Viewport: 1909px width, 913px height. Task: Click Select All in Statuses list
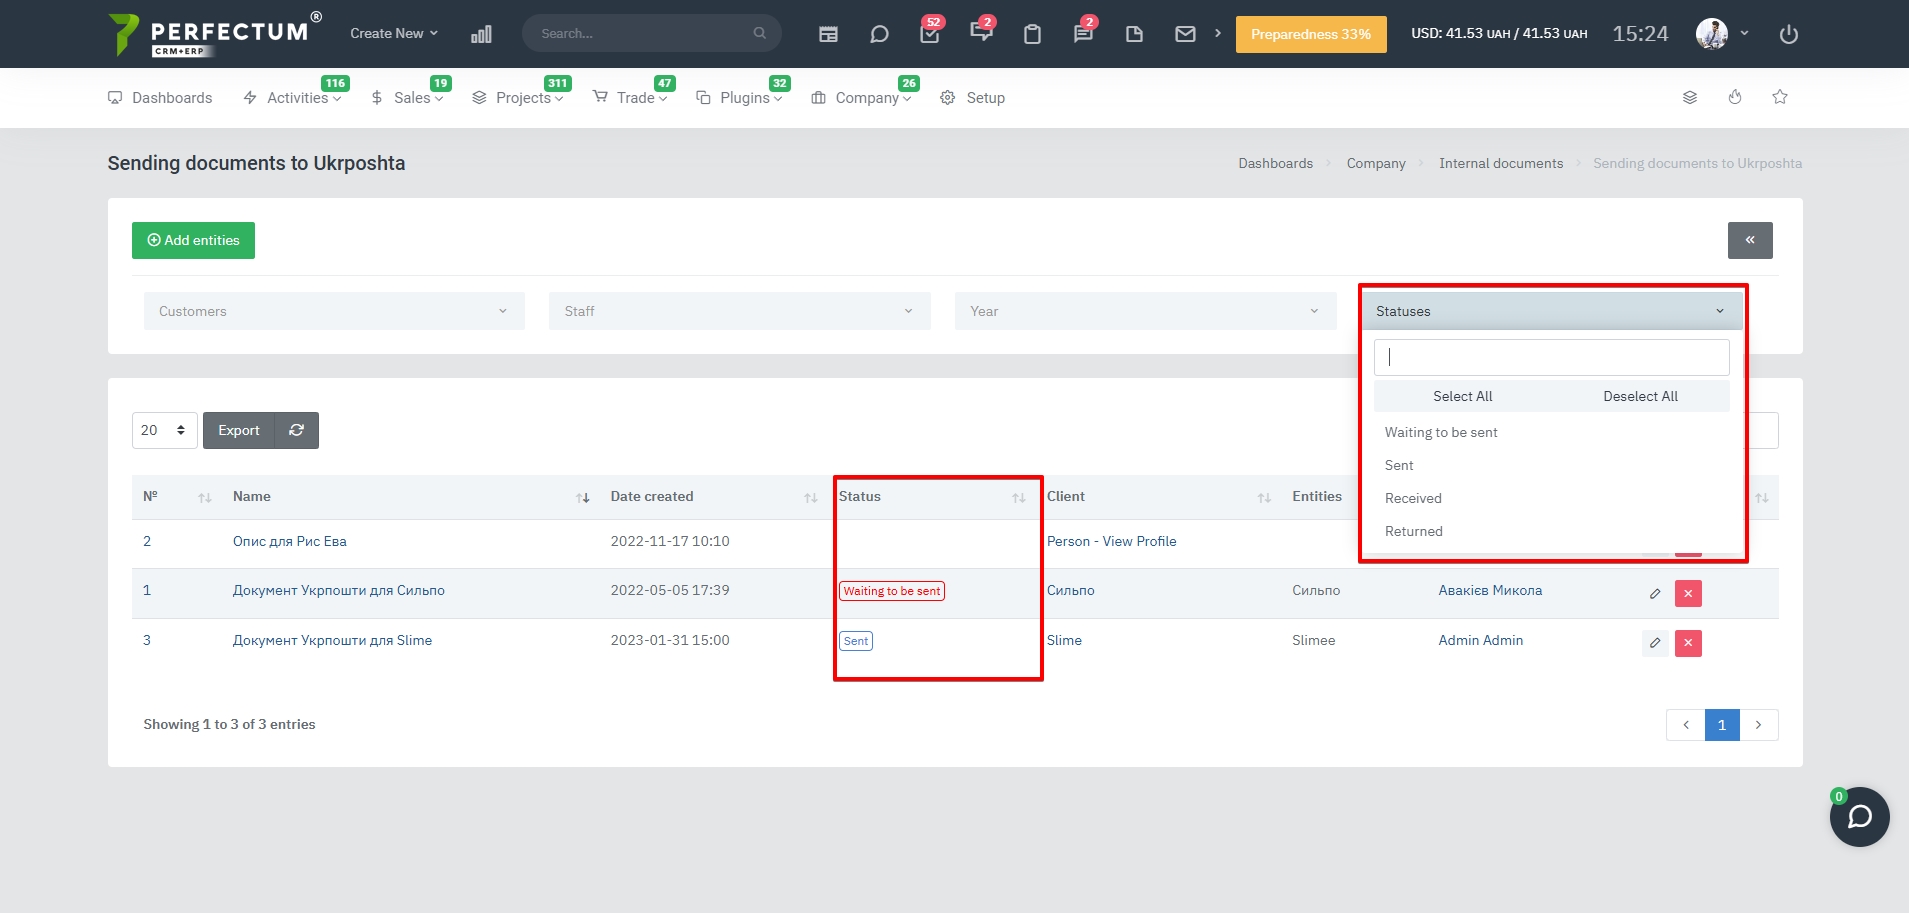pyautogui.click(x=1462, y=396)
